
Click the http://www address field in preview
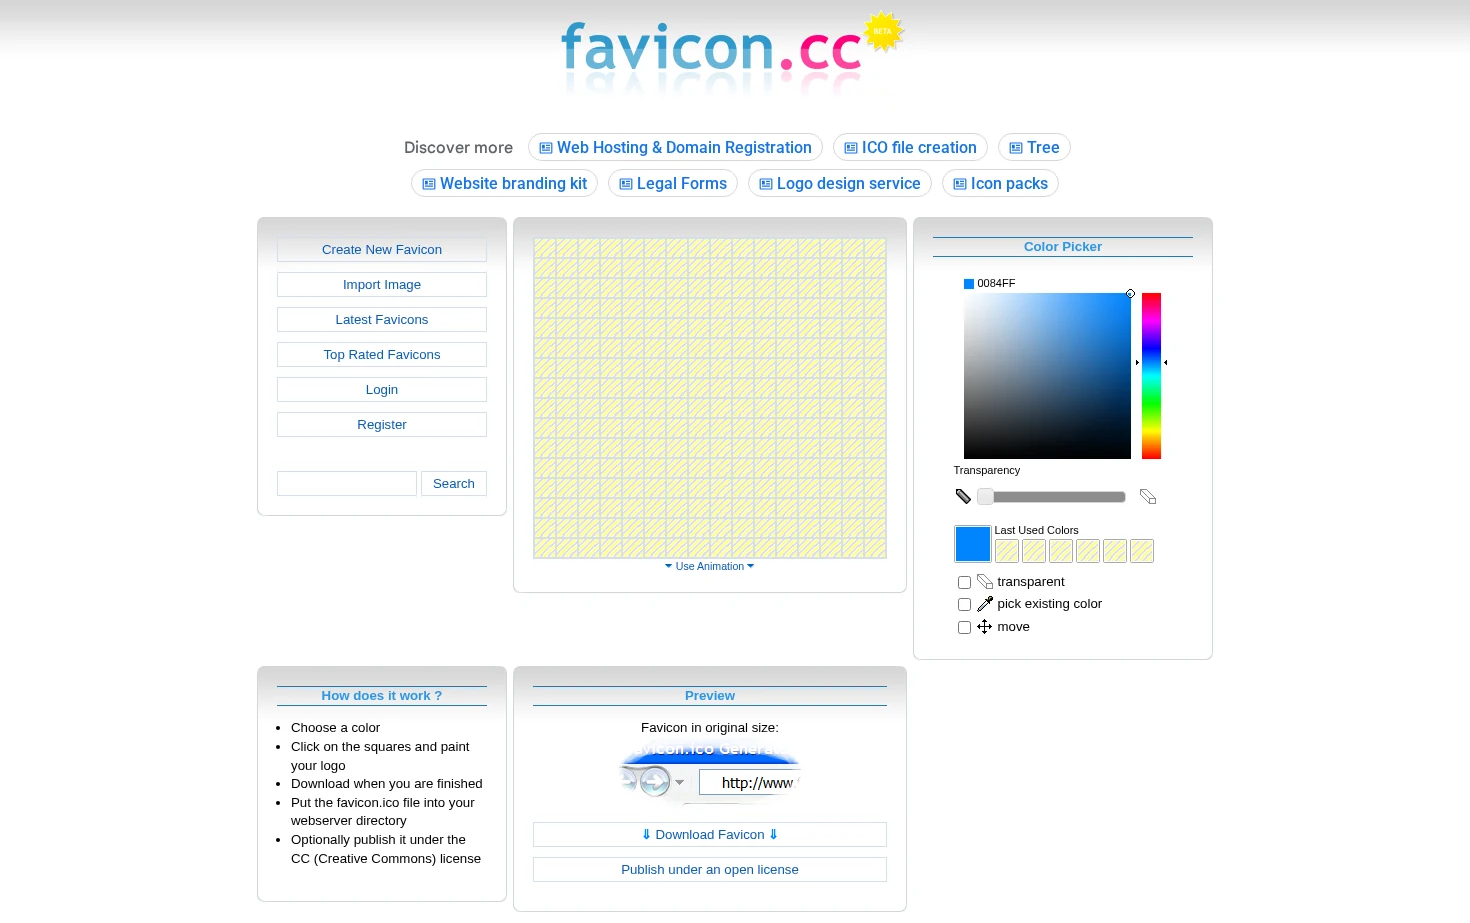click(750, 783)
